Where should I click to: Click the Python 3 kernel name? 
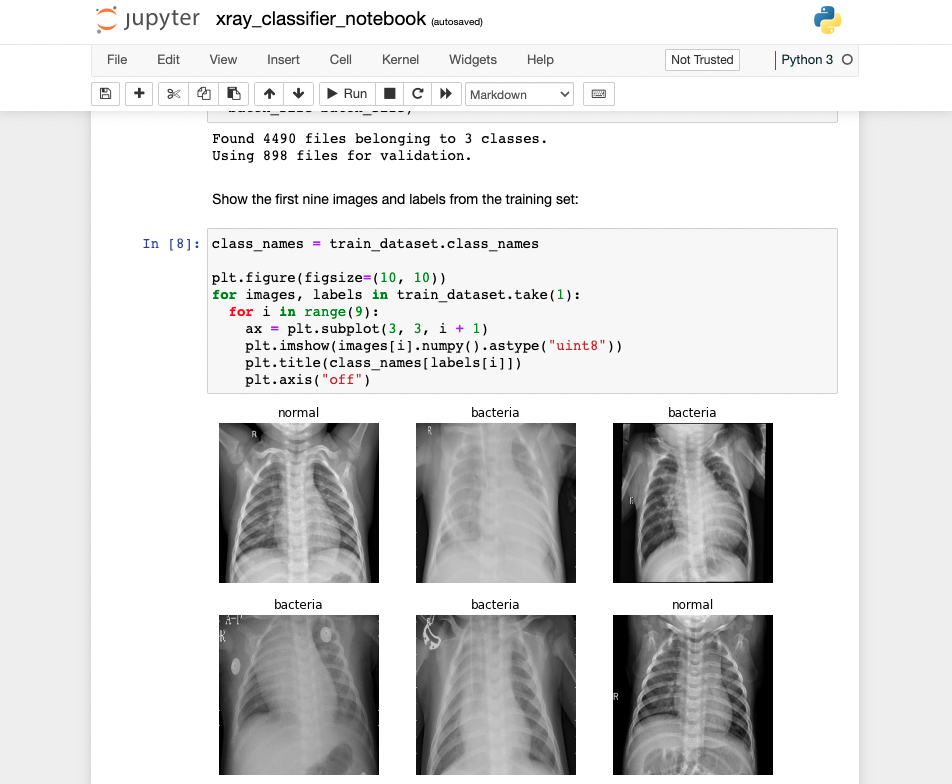pyautogui.click(x=807, y=60)
